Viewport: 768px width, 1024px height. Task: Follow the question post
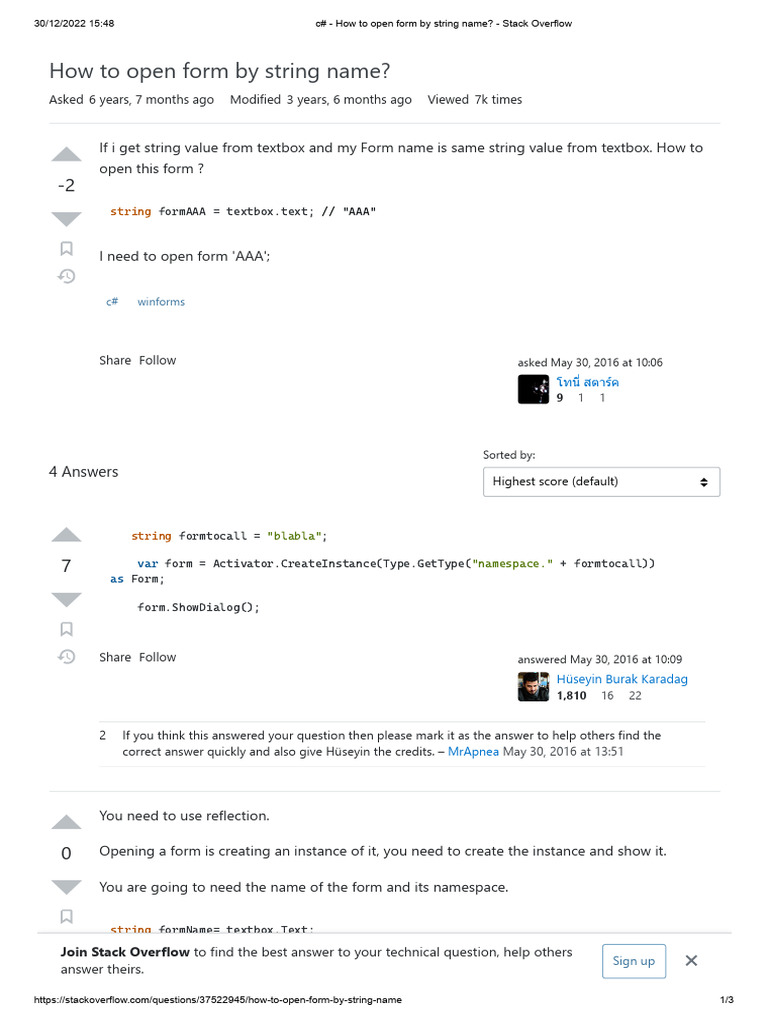(x=157, y=360)
